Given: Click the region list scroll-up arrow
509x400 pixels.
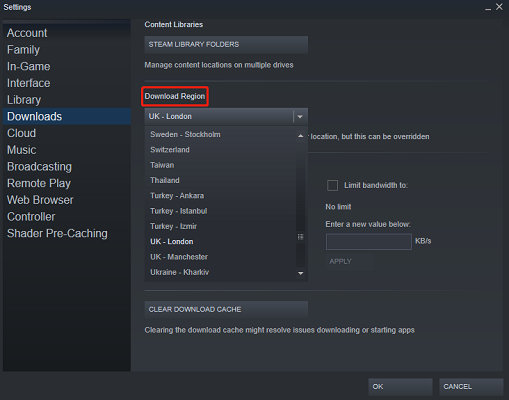Looking at the screenshot, I should click(x=301, y=136).
